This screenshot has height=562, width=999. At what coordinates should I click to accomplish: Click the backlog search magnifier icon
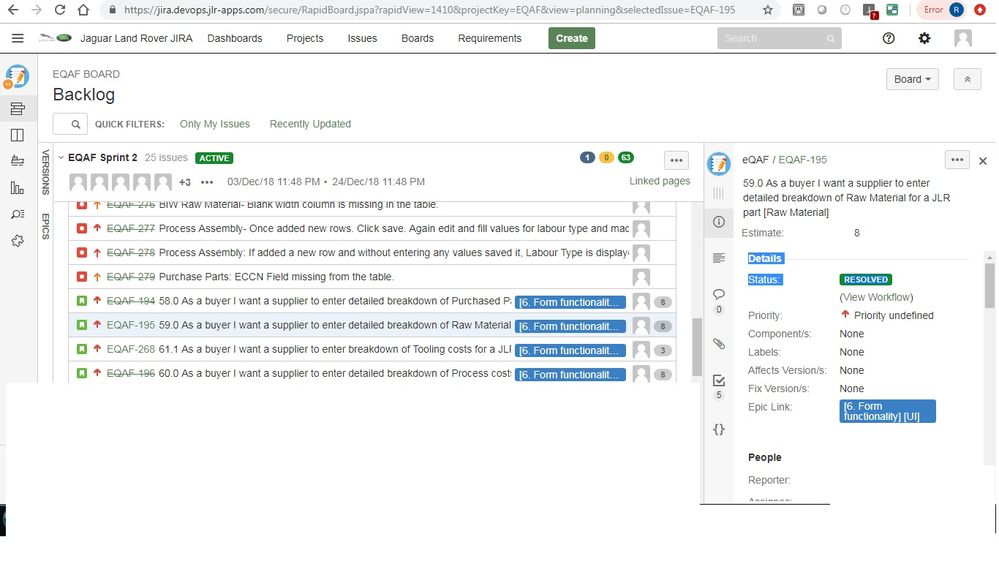(75, 124)
